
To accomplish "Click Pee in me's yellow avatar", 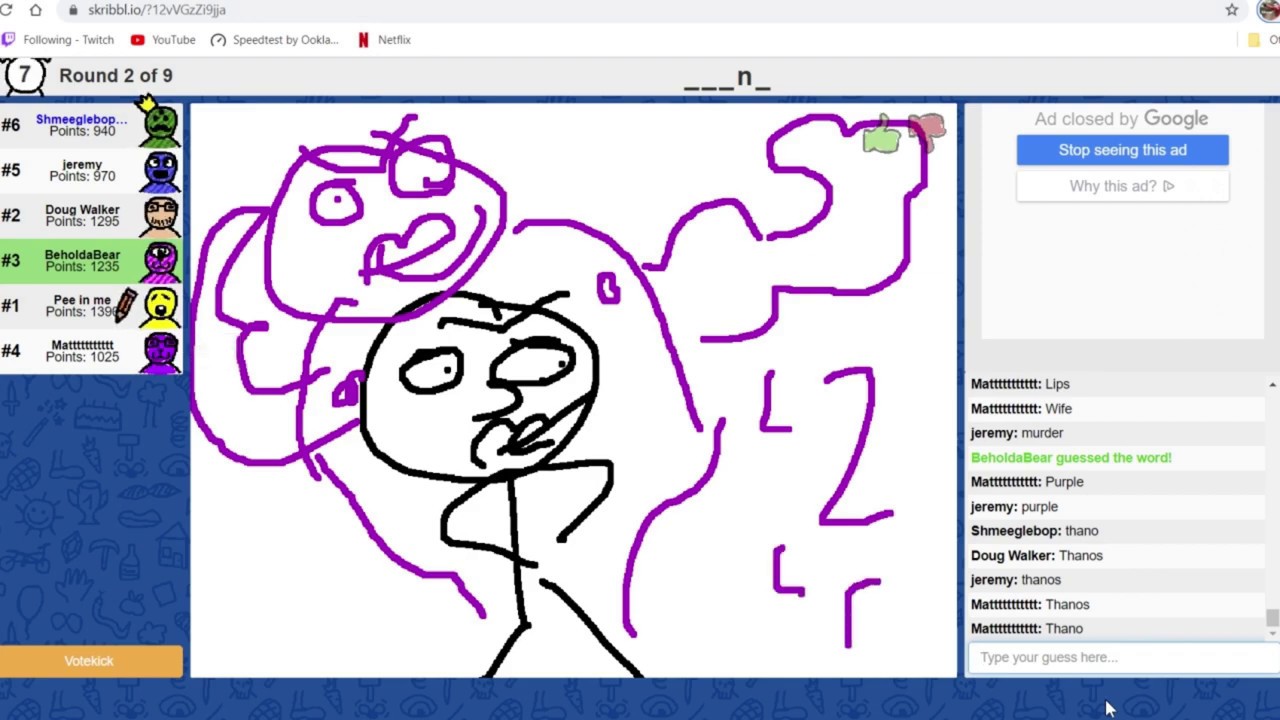I will click(160, 305).
